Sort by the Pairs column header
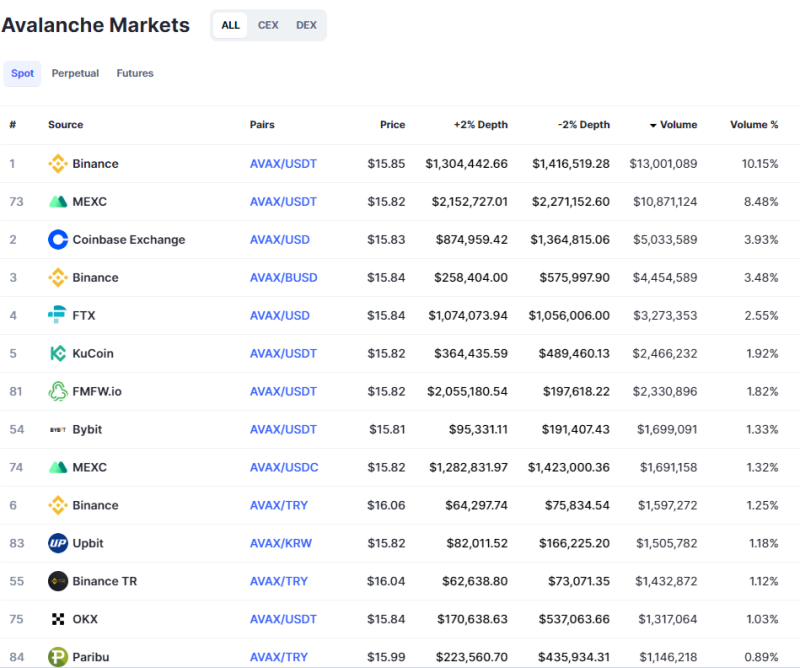Screen dimensions: 800x668 [x=262, y=125]
